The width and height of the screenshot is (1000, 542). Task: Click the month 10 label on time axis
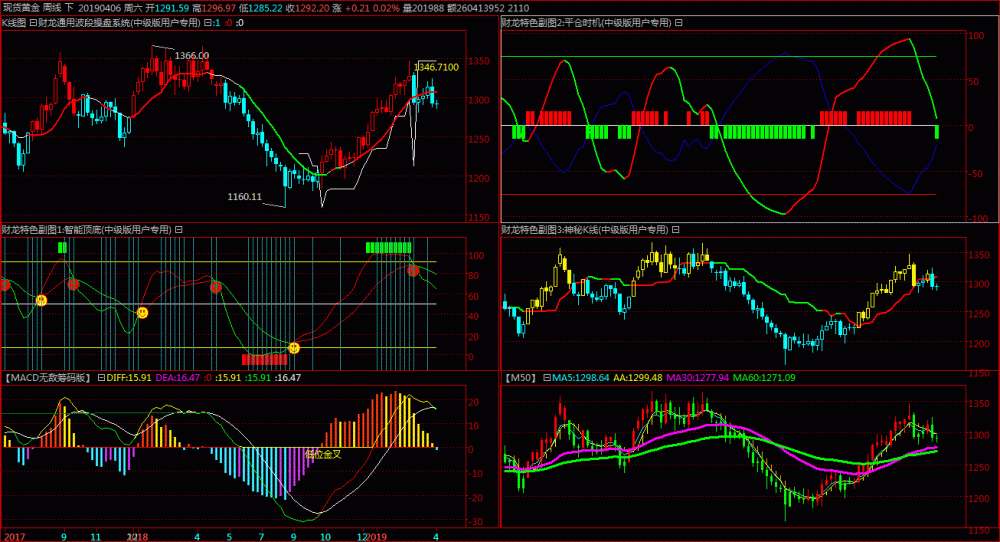pos(325,536)
